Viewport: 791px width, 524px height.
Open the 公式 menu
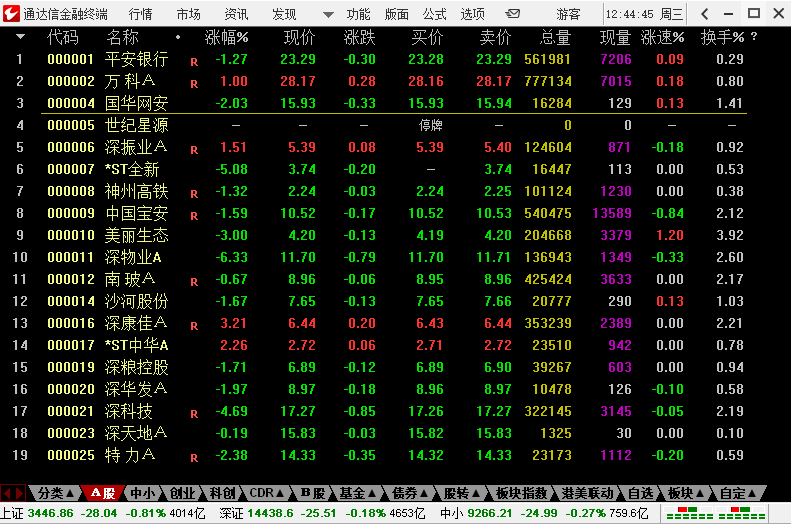[x=434, y=14]
